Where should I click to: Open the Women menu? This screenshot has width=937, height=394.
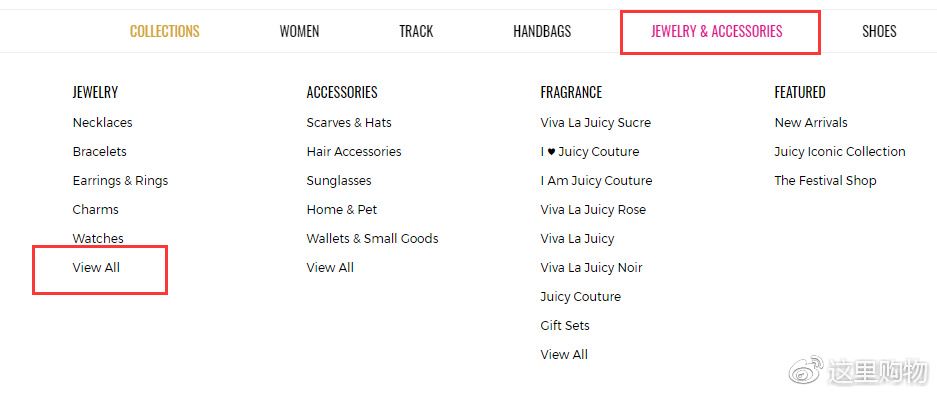[x=299, y=31]
